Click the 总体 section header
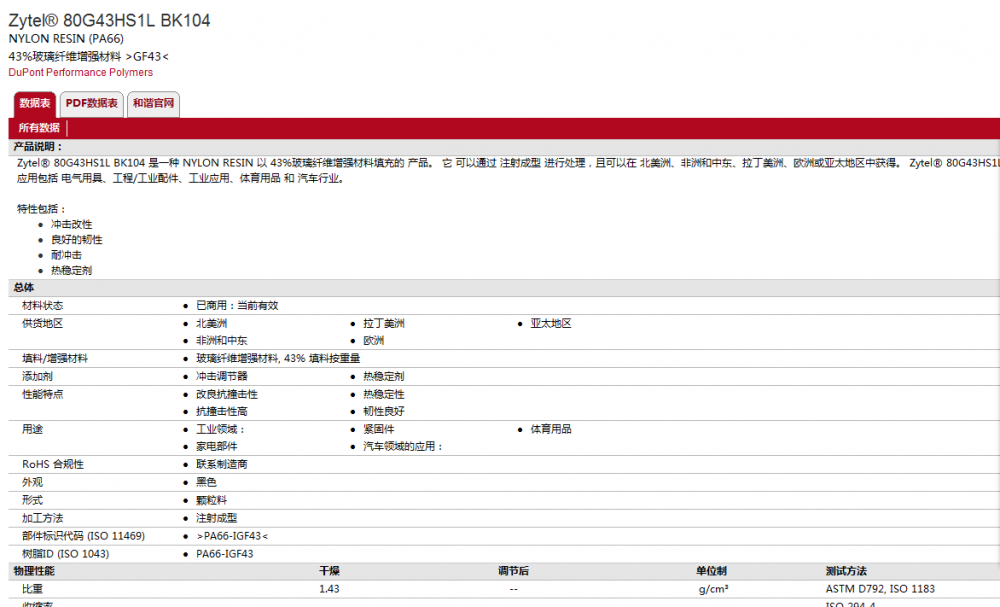 coord(24,288)
